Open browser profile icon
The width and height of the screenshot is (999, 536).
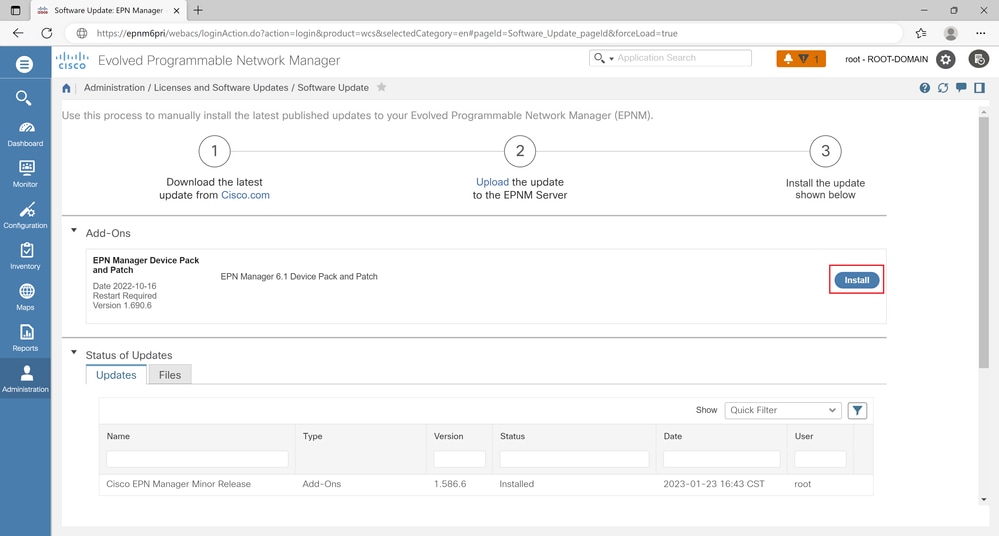pos(951,33)
